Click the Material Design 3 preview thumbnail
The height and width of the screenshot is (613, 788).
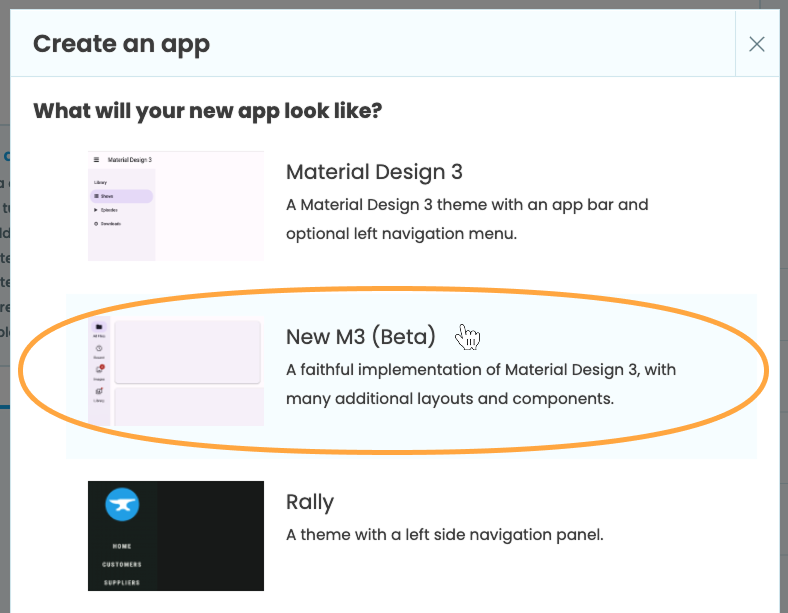tap(176, 206)
